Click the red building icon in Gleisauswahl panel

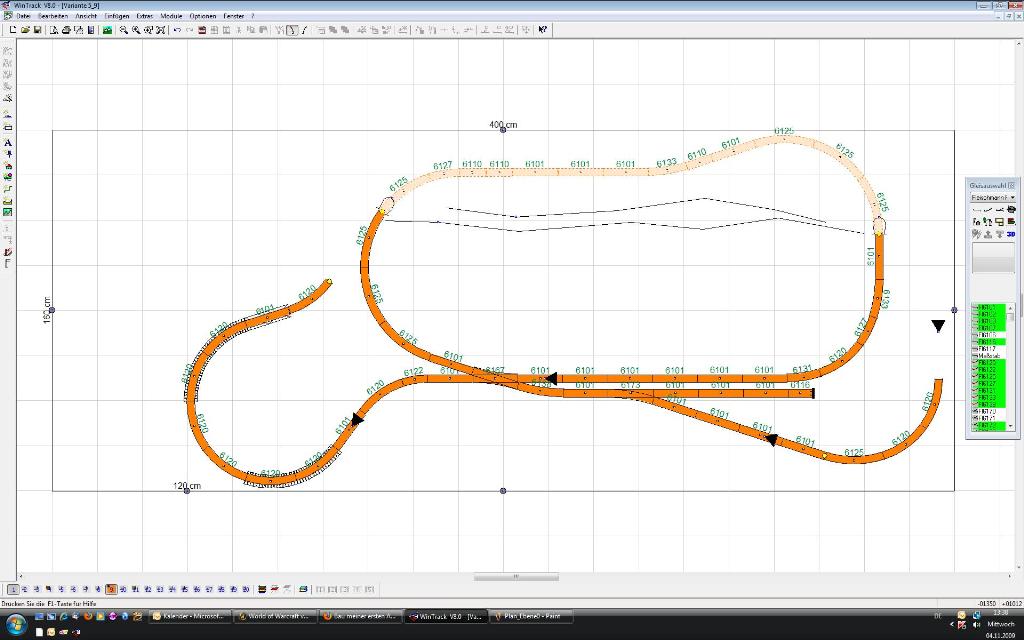1012,221
